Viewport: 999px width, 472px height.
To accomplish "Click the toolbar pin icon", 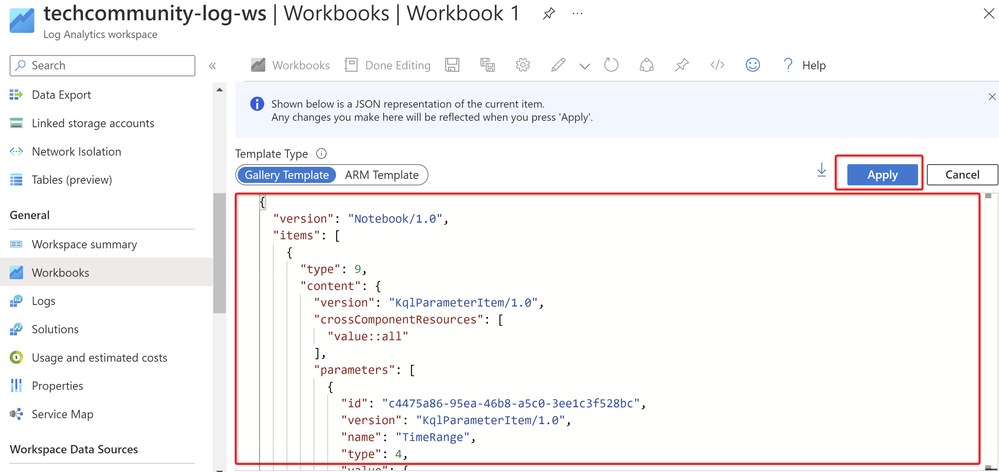I will point(682,65).
